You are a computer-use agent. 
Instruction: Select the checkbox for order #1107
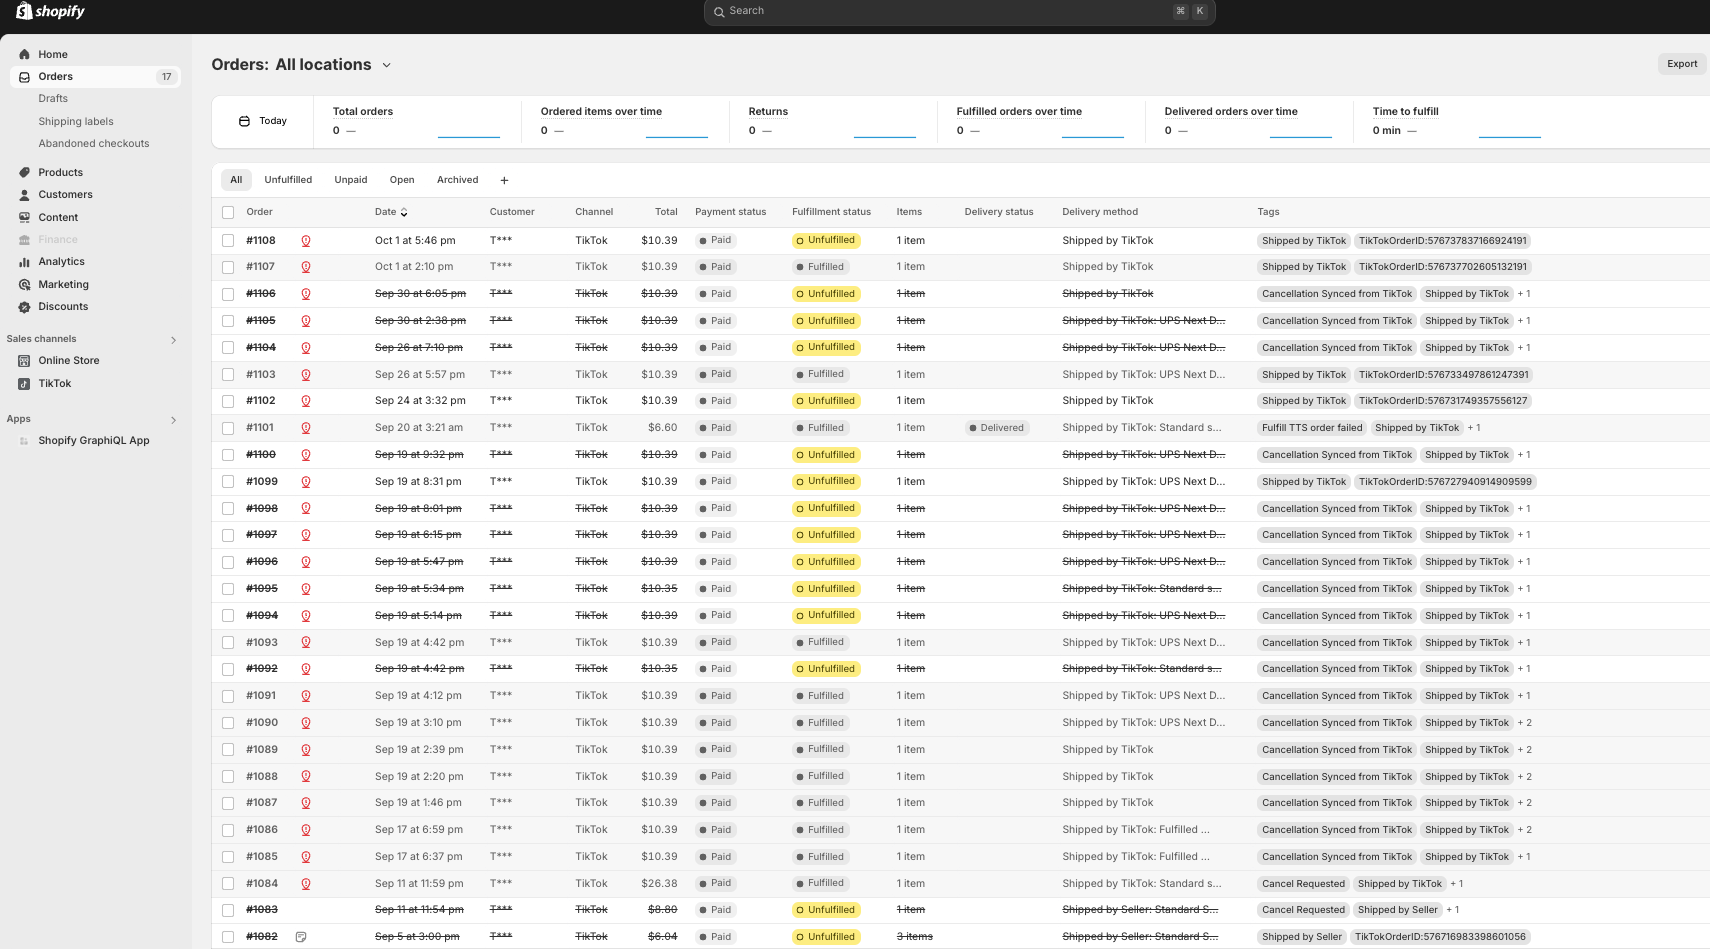tap(228, 267)
